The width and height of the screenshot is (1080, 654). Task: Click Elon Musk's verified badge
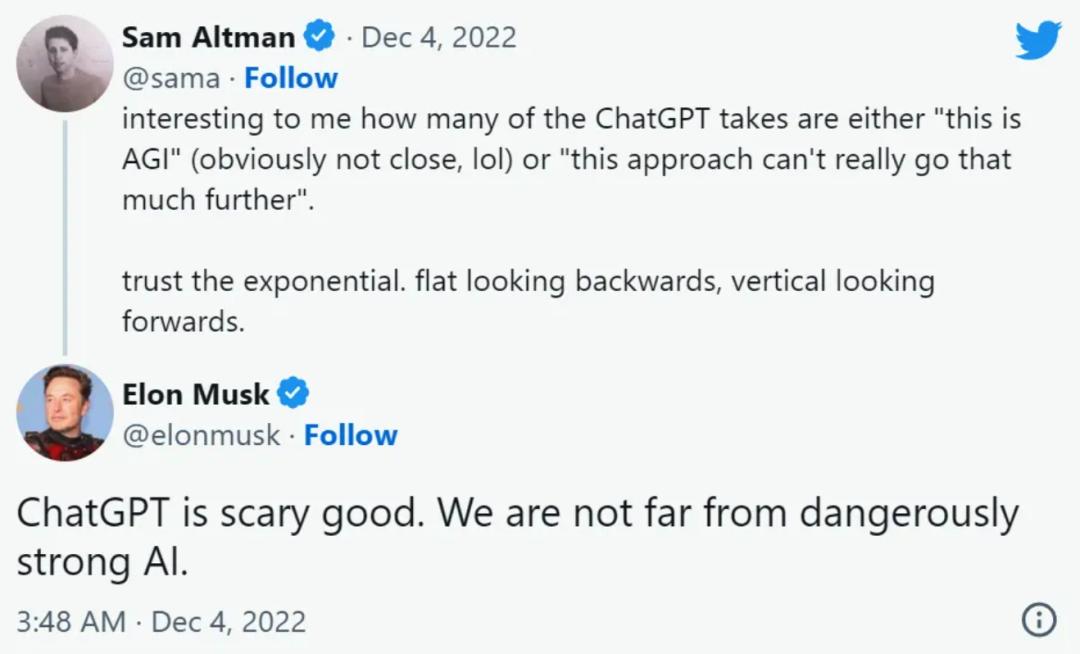coord(292,394)
